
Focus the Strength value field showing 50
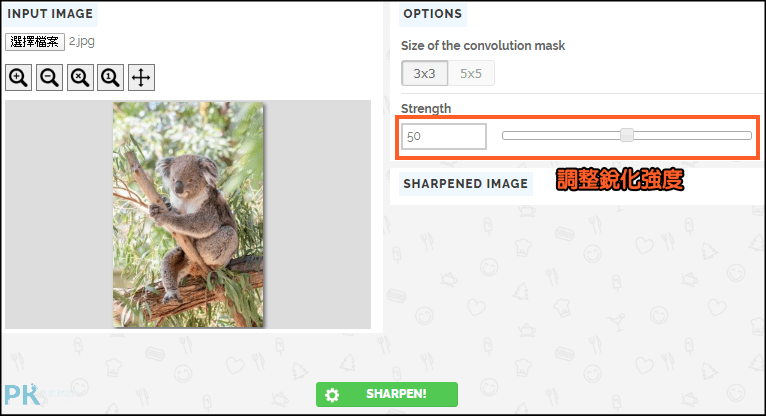point(444,136)
